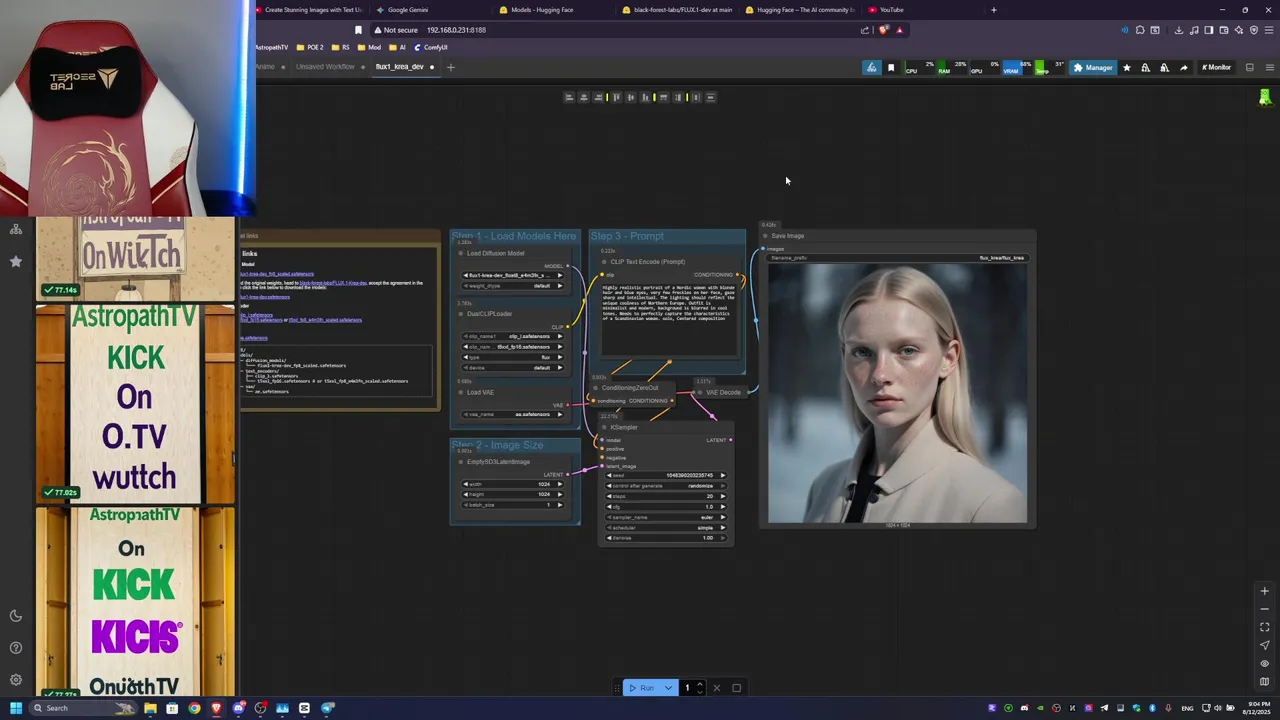Adjust the steps 20 slider in KSampler

pyautogui.click(x=666, y=496)
